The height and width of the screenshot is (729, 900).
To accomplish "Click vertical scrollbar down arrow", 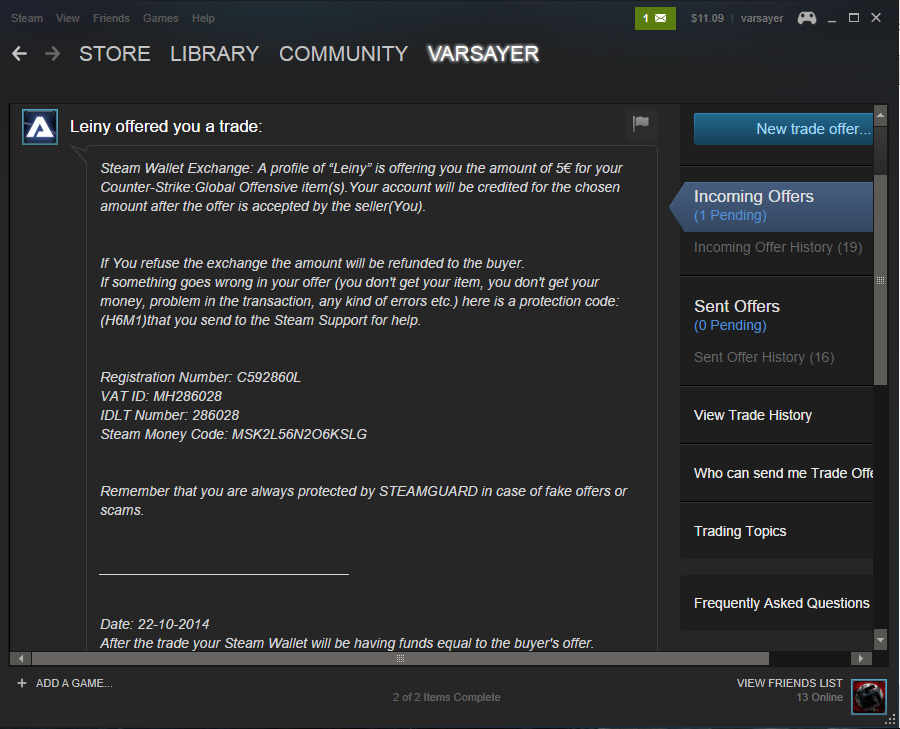I will 880,639.
